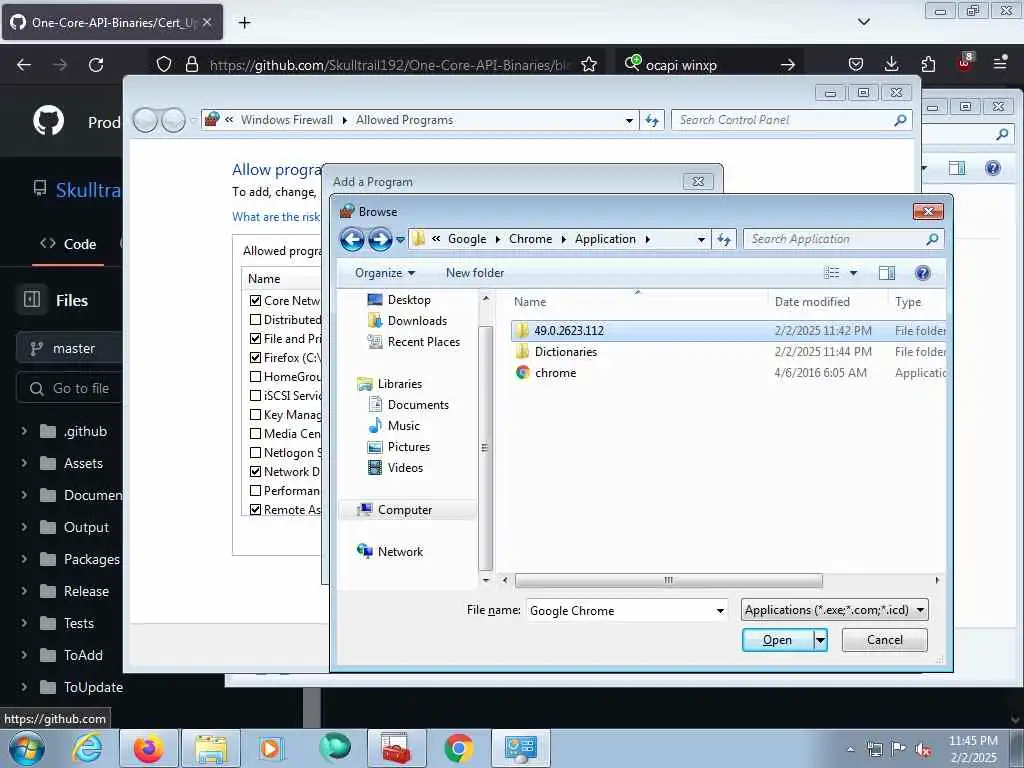Open Google Chrome from the taskbar

[459, 748]
